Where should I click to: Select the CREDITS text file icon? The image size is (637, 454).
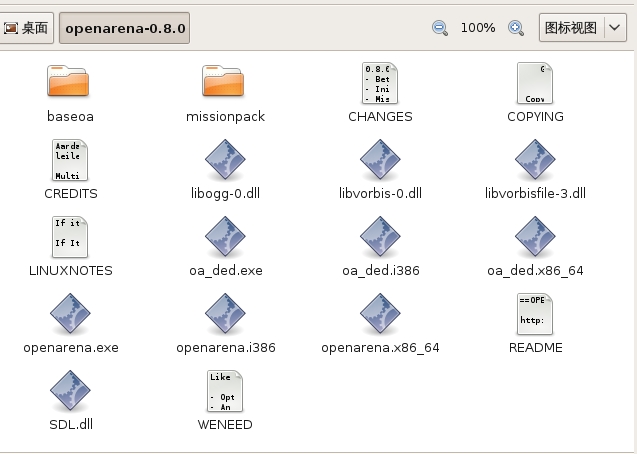tap(70, 160)
